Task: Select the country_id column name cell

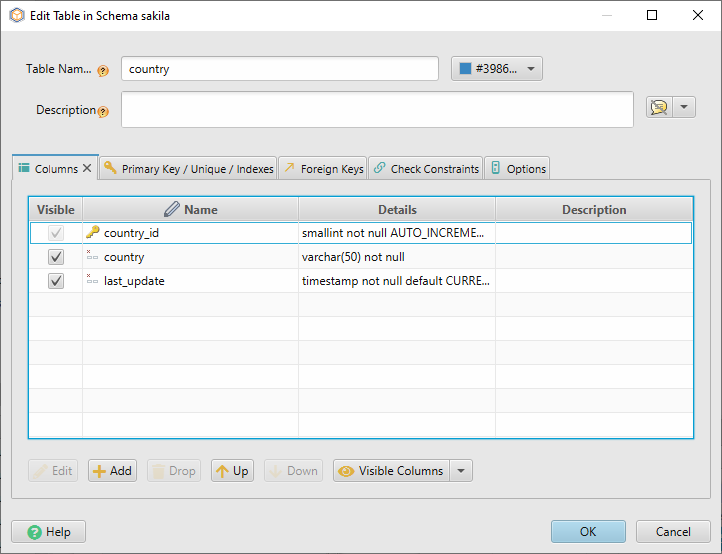Action: click(190, 233)
